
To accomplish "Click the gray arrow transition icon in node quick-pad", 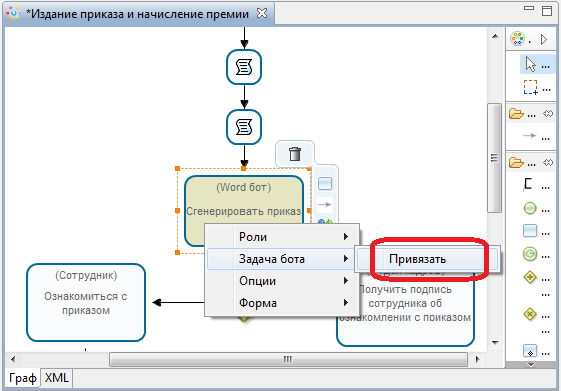I will (325, 205).
